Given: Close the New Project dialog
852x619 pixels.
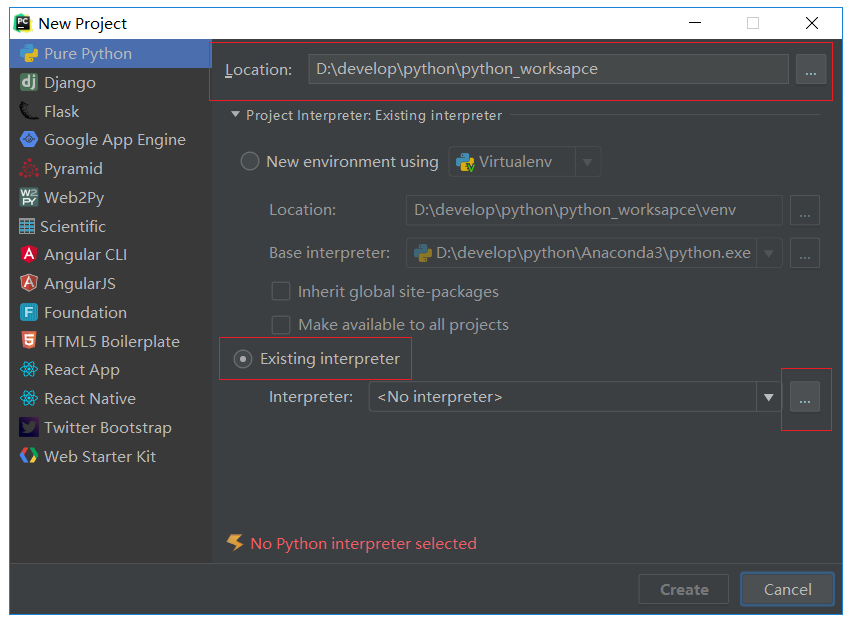Looking at the screenshot, I should point(812,23).
